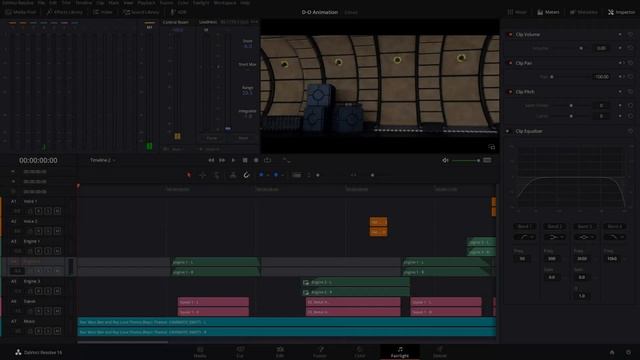Open the Metadata panel
Viewport: 640px width, 360px height.
coord(584,12)
